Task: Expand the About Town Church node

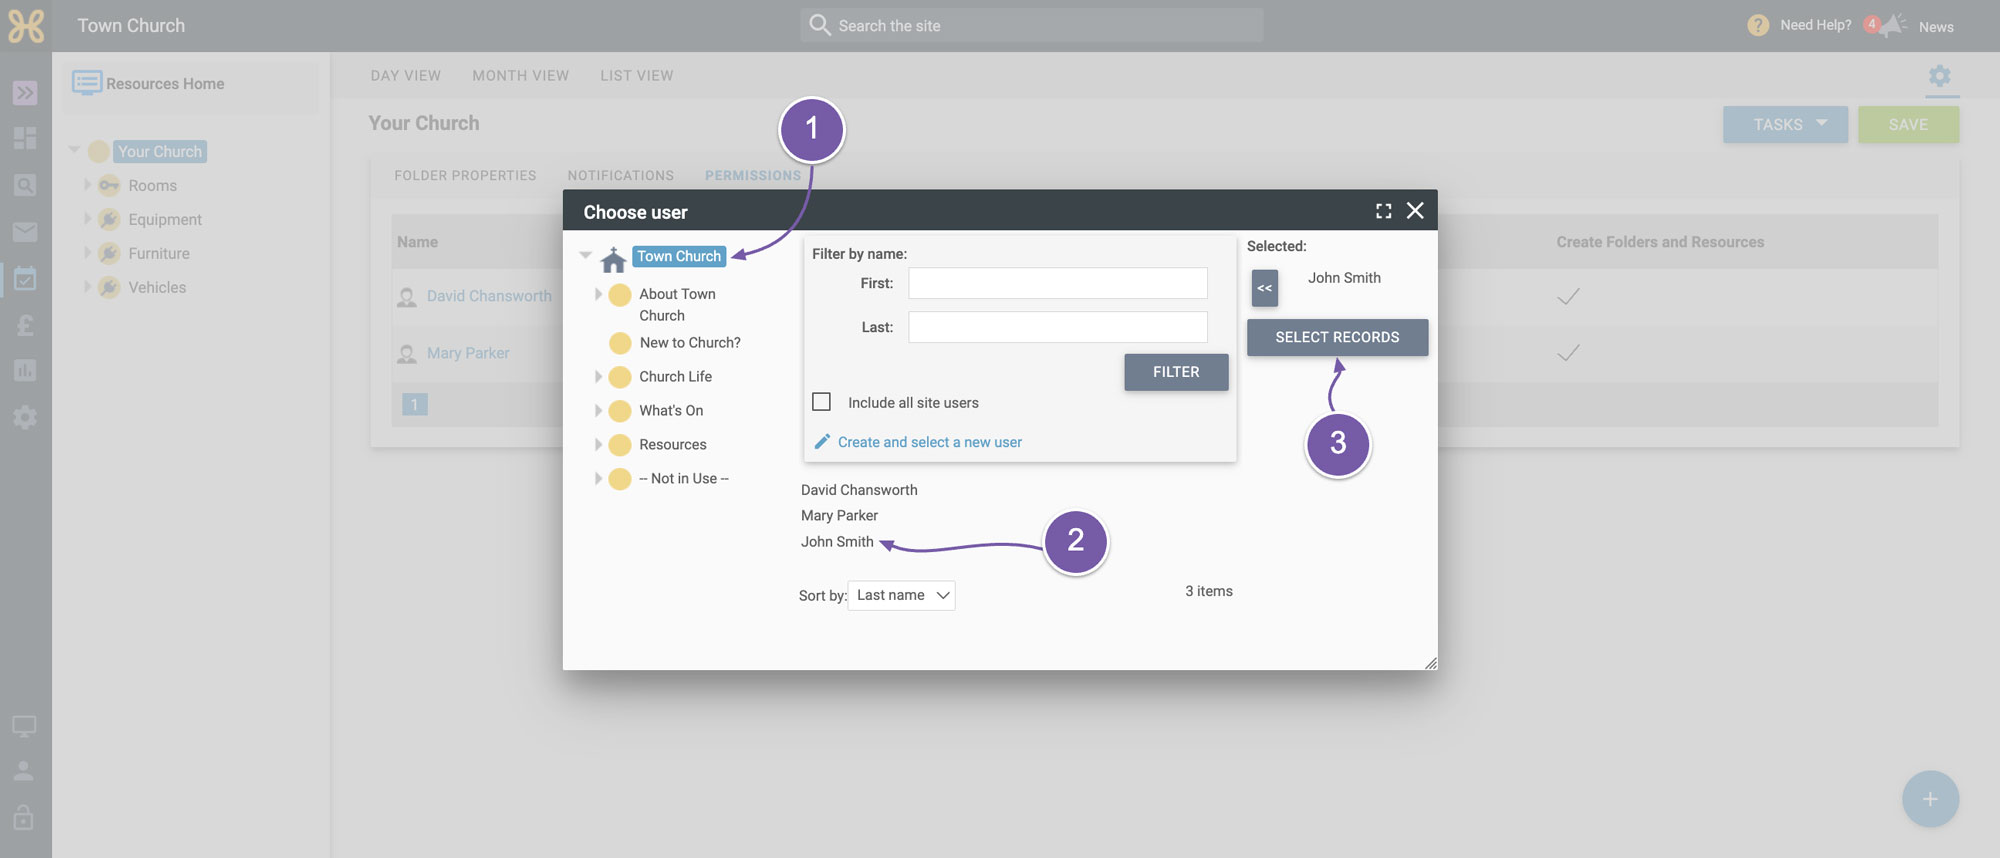Action: tap(598, 294)
